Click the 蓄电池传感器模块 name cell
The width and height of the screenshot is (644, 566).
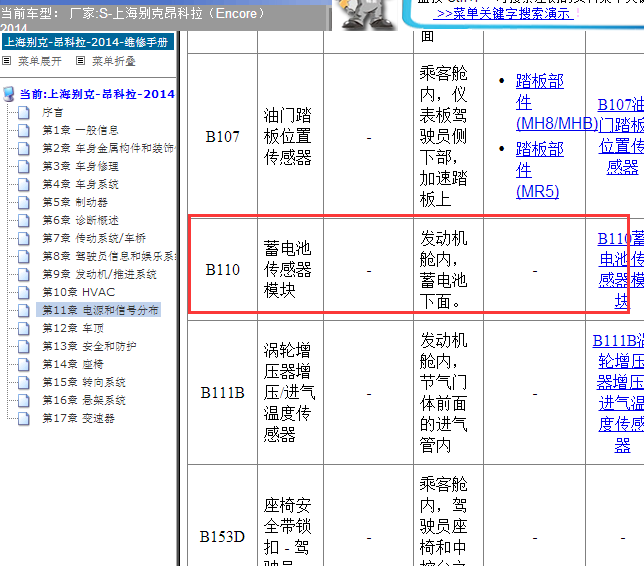288,269
